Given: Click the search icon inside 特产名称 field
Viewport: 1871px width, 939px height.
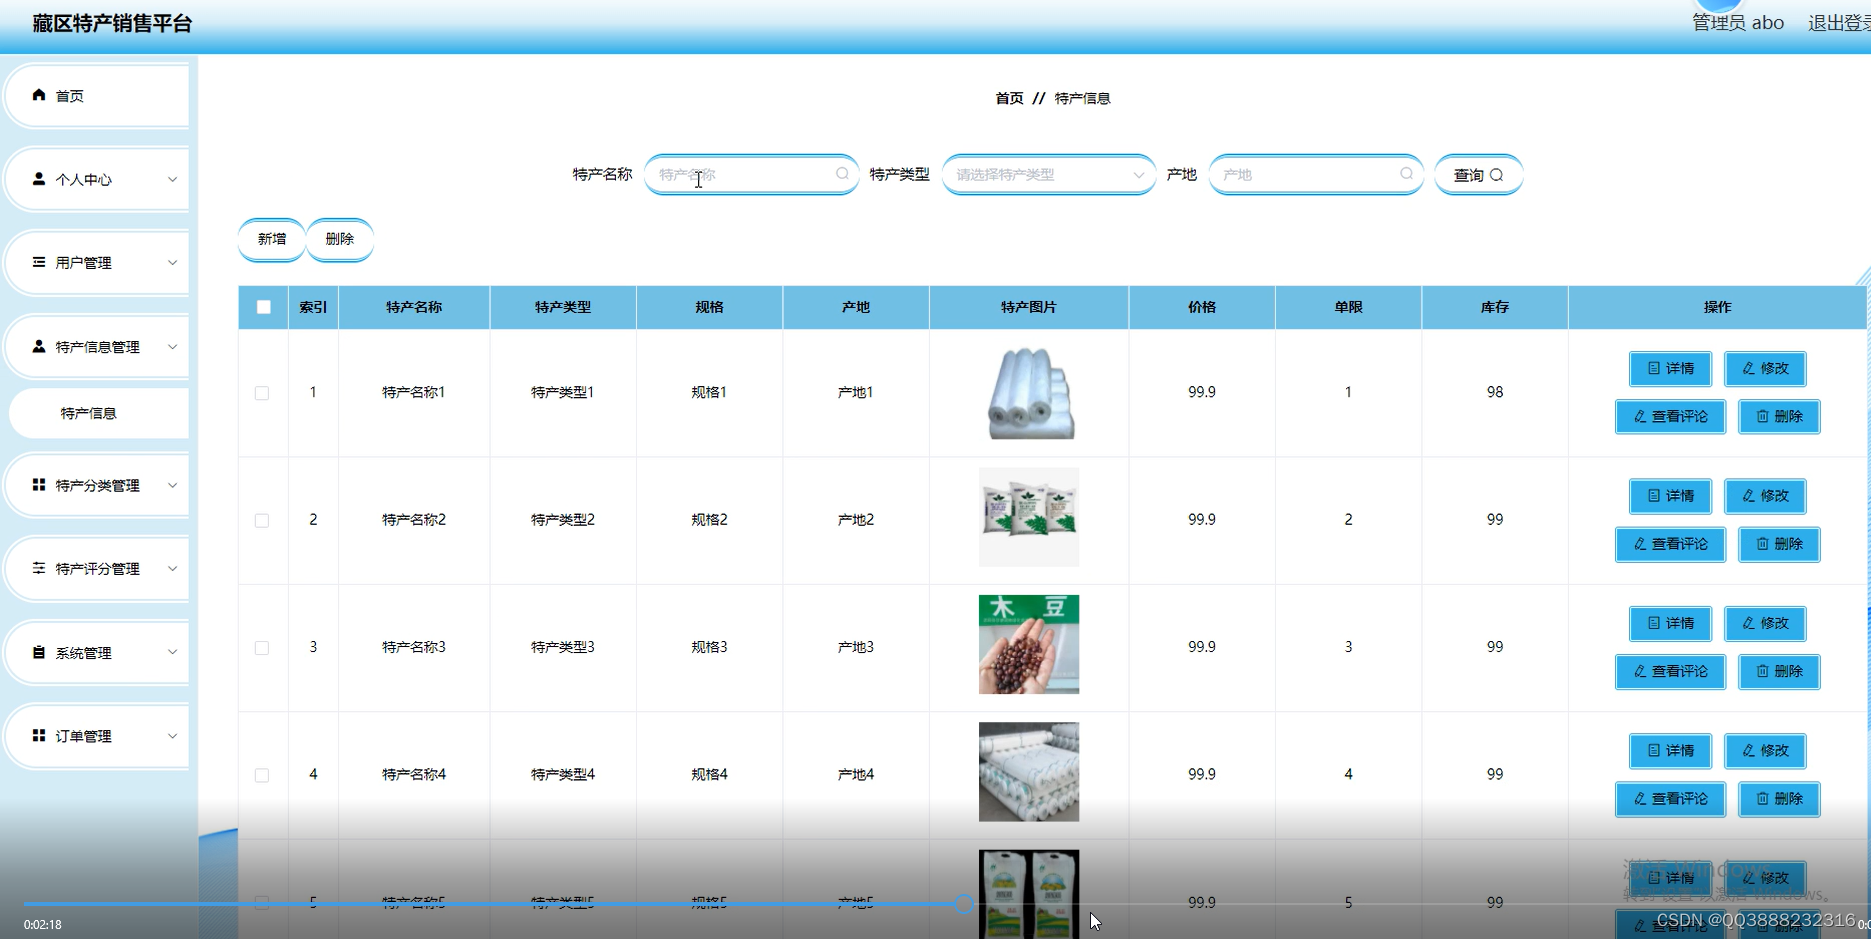Looking at the screenshot, I should point(842,174).
